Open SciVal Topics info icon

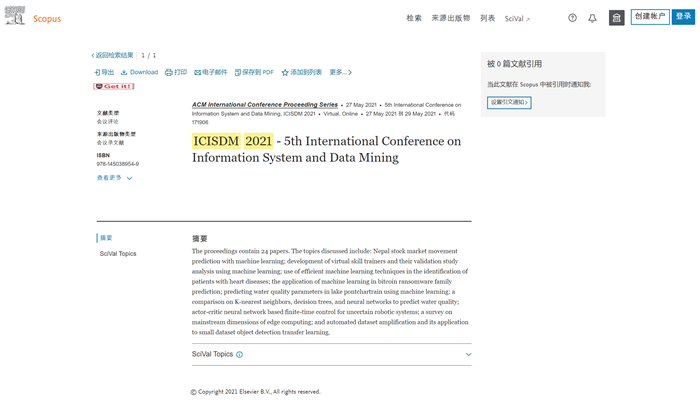coord(239,355)
